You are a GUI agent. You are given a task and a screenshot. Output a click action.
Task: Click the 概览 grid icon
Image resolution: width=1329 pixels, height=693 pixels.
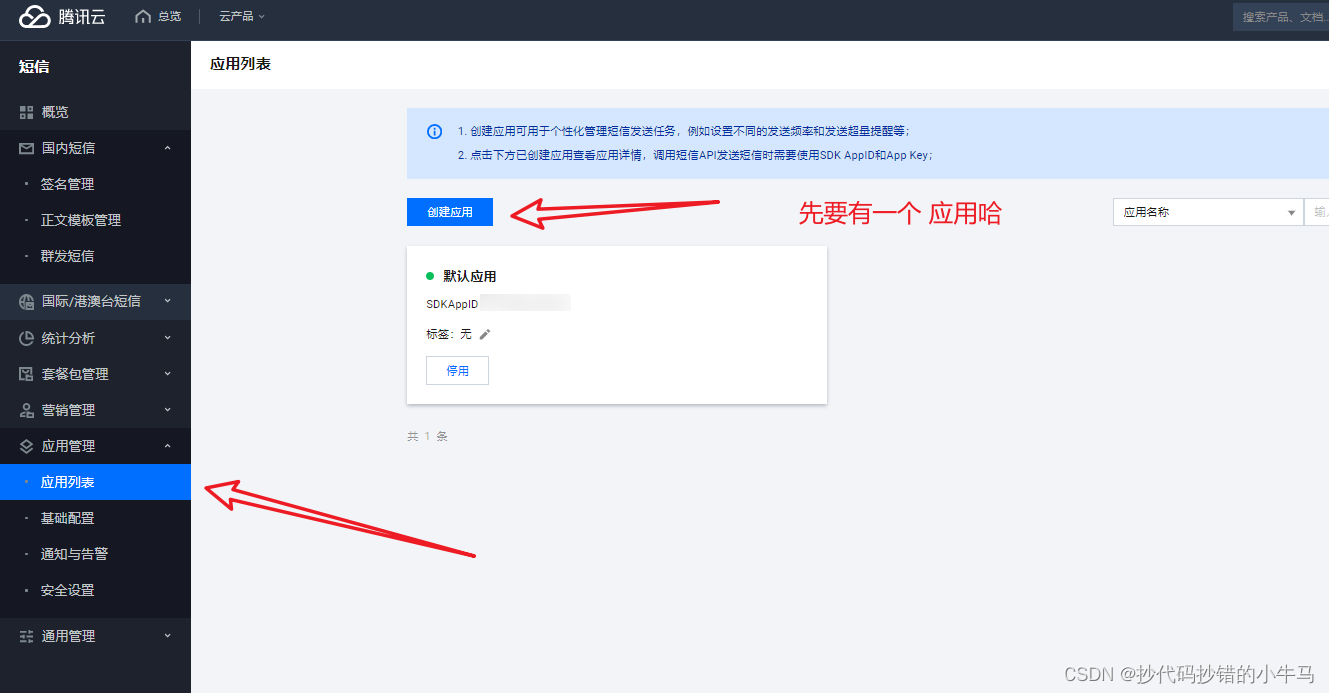point(27,112)
